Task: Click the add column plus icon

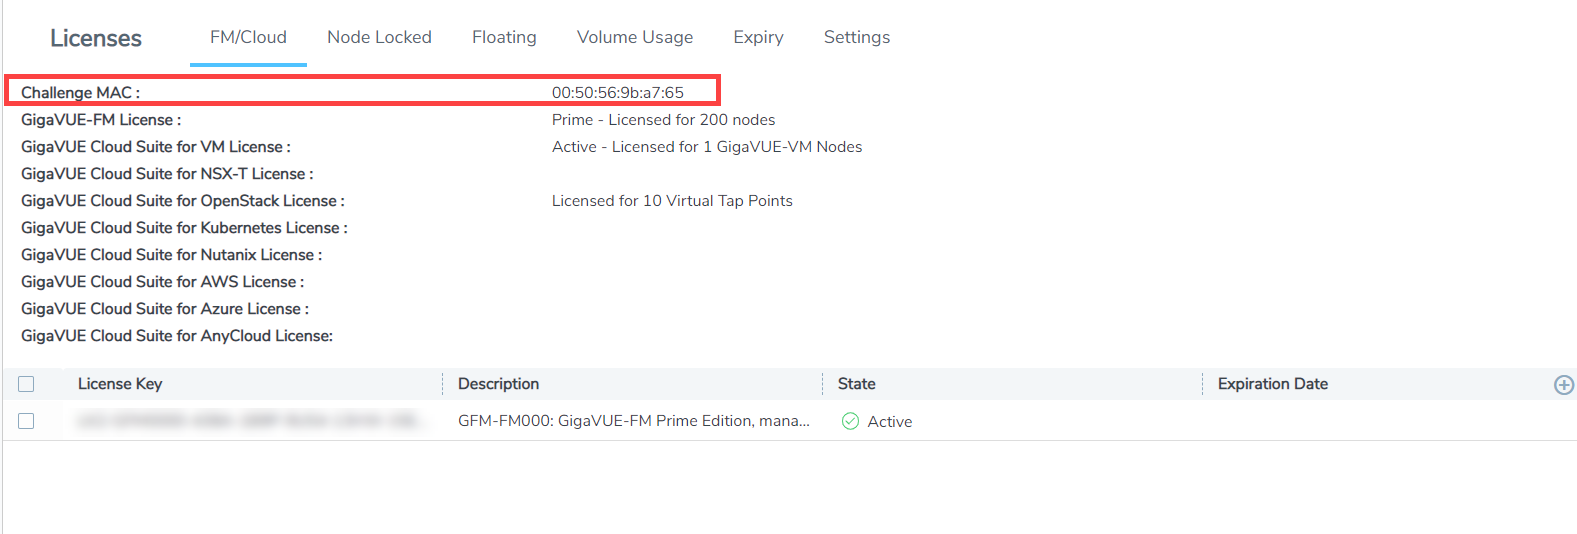Action: 1564,385
